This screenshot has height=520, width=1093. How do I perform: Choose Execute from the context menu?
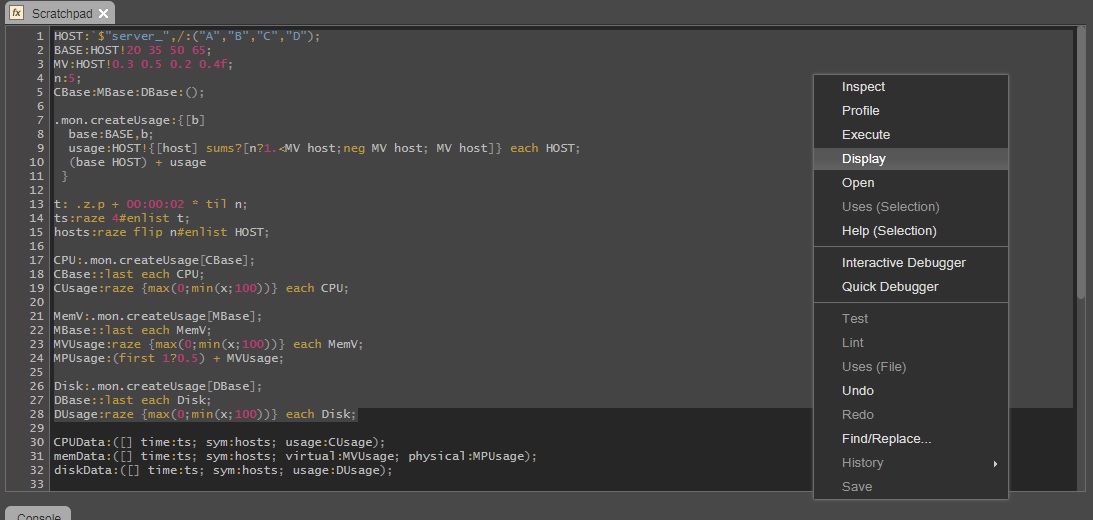click(910, 135)
